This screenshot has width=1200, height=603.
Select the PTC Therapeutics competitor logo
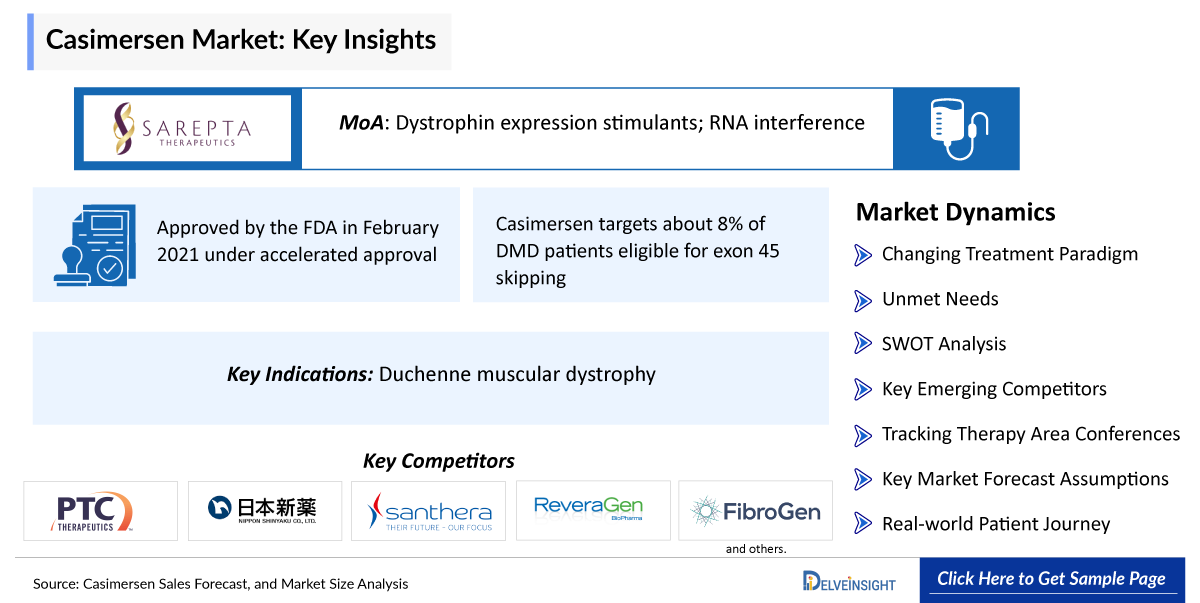(100, 511)
